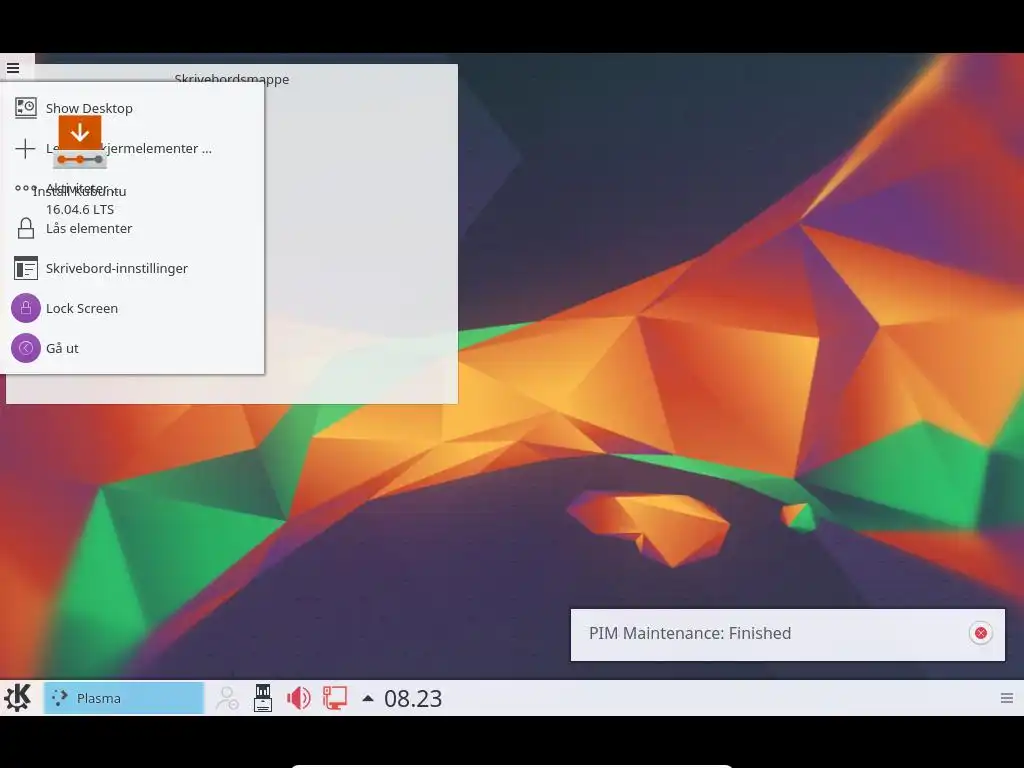Viewport: 1024px width, 768px height.
Task: Click the red audio volume icon
Action: (298, 698)
